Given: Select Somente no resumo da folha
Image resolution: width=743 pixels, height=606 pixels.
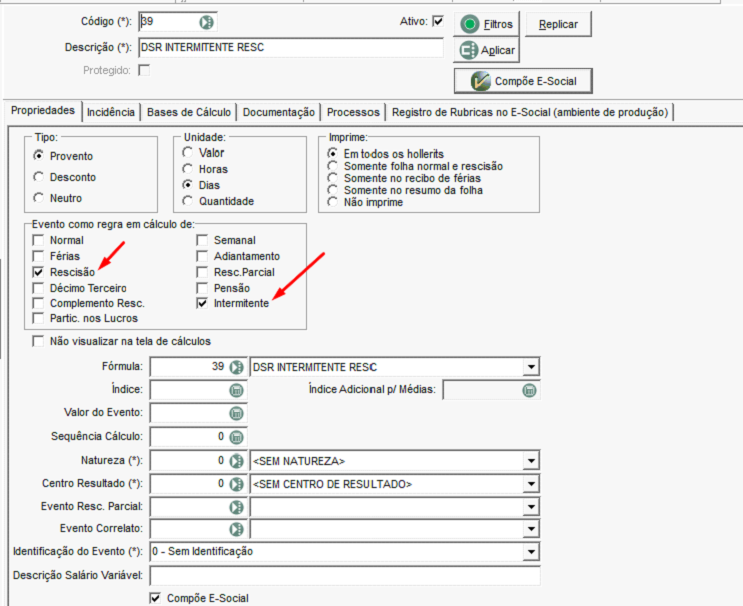Looking at the screenshot, I should 333,190.
